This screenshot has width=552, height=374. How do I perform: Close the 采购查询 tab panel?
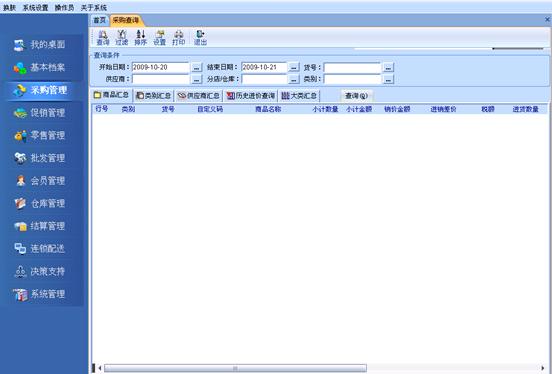click(547, 20)
